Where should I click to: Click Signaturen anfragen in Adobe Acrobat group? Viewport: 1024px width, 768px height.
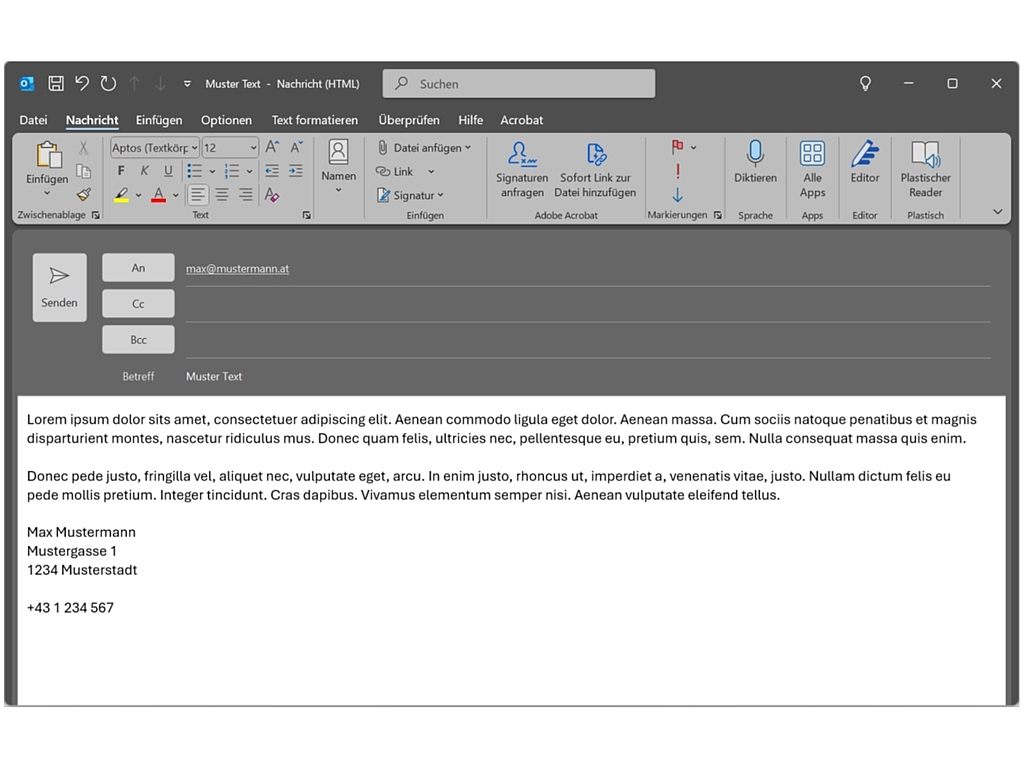point(522,168)
